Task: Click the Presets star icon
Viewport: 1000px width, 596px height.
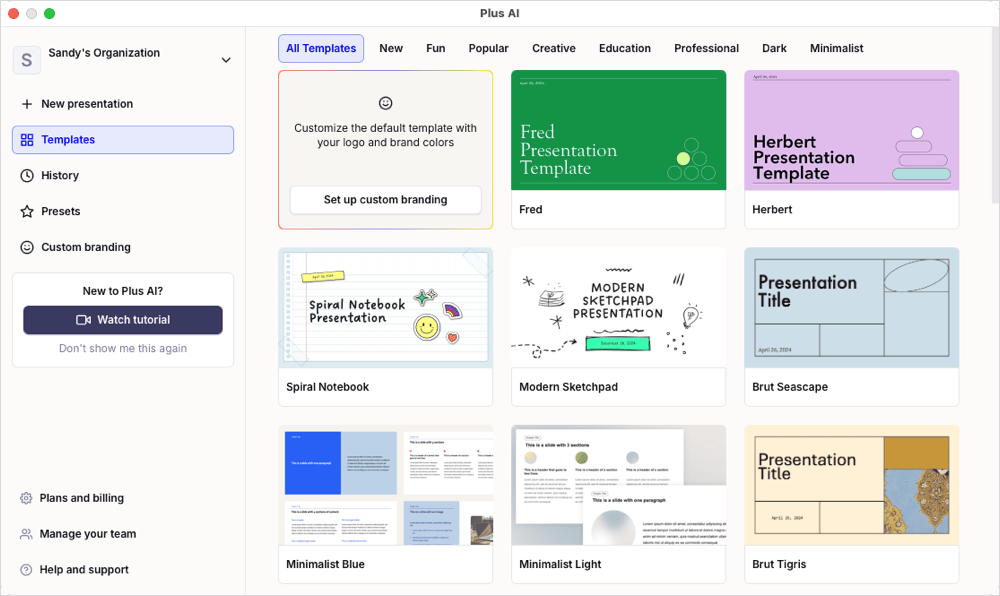Action: pos(27,211)
